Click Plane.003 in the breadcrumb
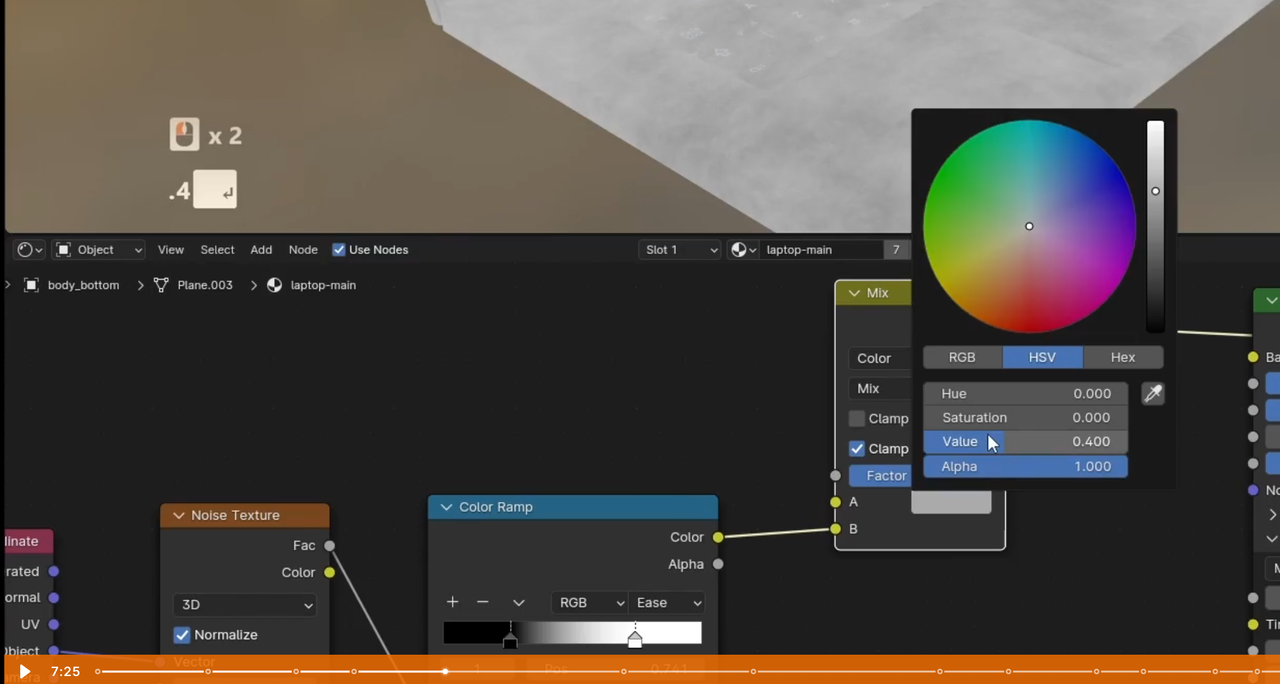Viewport: 1280px width, 684px height. tap(205, 285)
